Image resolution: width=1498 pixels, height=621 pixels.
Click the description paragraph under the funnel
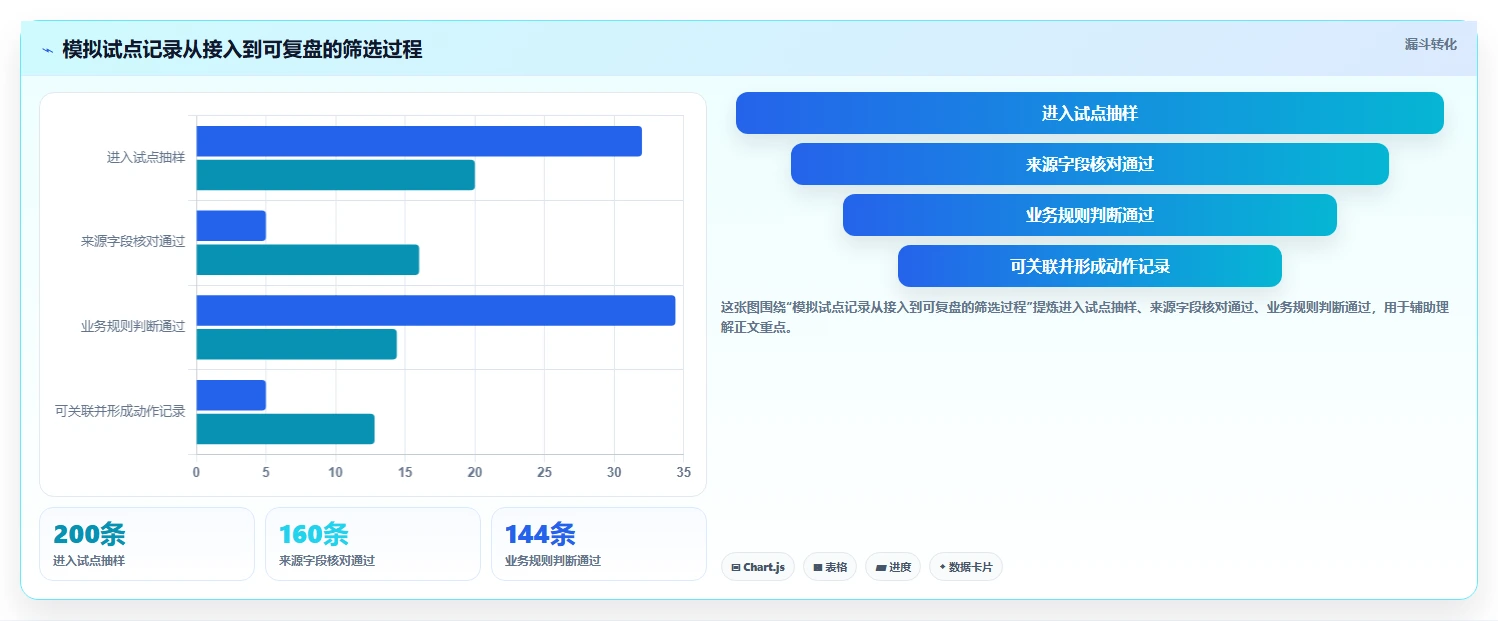pyautogui.click(x=1085, y=317)
